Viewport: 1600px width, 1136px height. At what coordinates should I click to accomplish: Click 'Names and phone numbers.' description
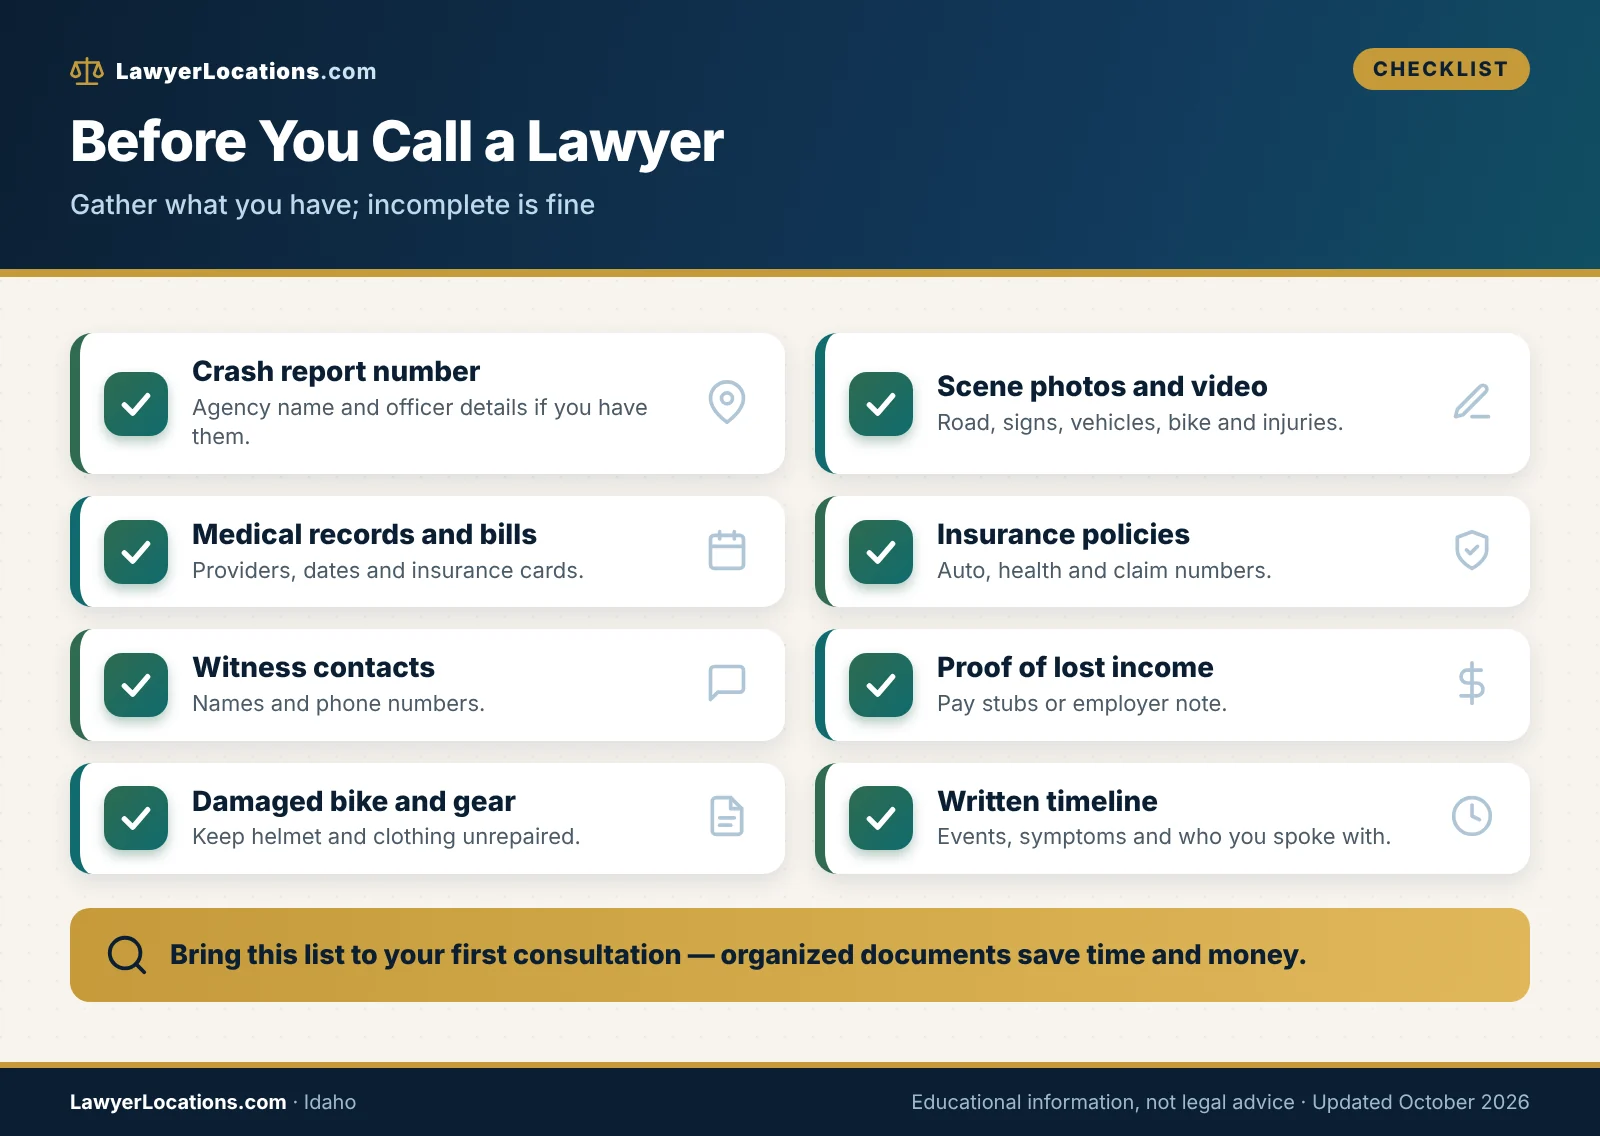coord(338,703)
